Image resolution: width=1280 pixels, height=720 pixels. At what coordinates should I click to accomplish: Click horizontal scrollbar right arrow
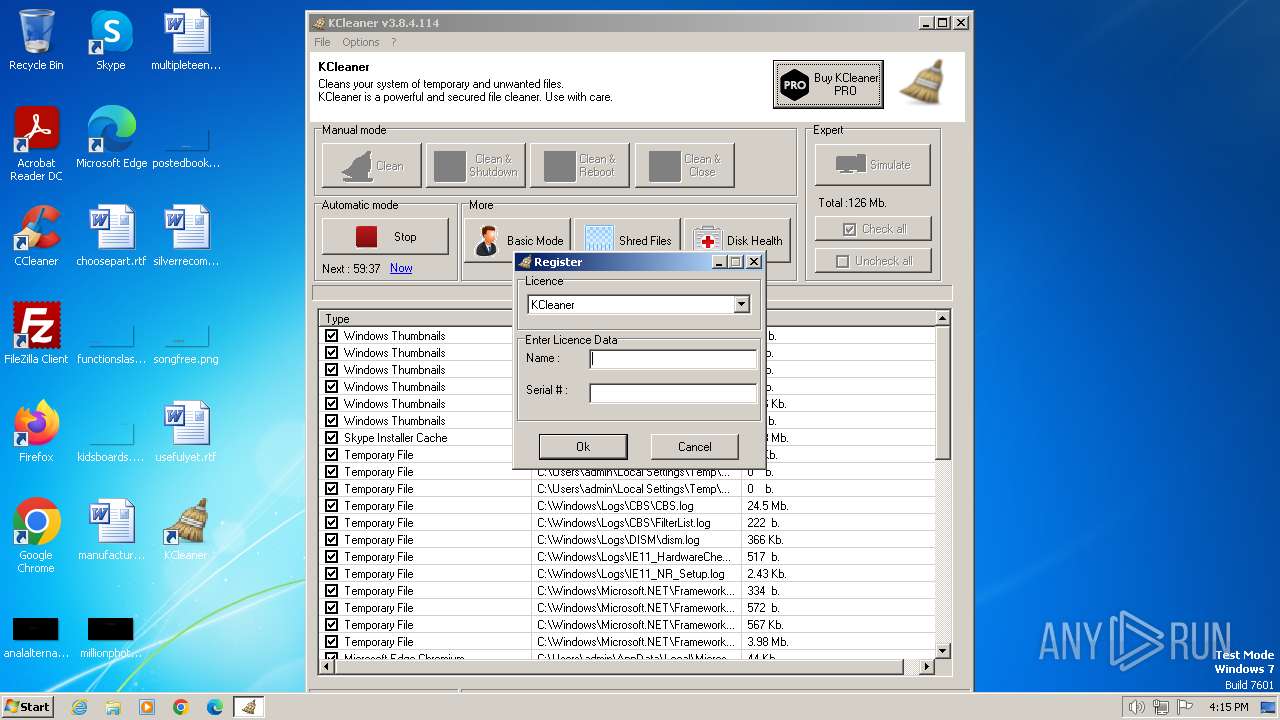927,666
